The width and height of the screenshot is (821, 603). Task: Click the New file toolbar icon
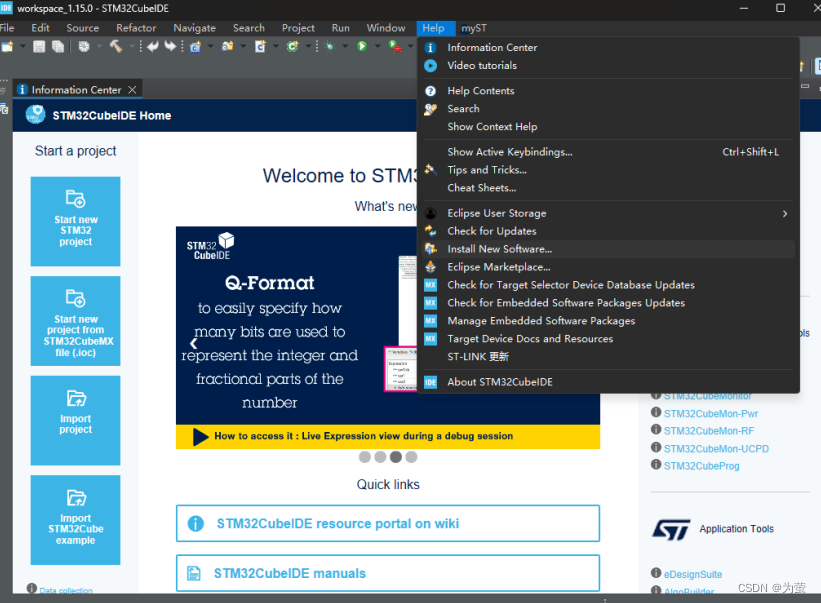[x=7, y=47]
